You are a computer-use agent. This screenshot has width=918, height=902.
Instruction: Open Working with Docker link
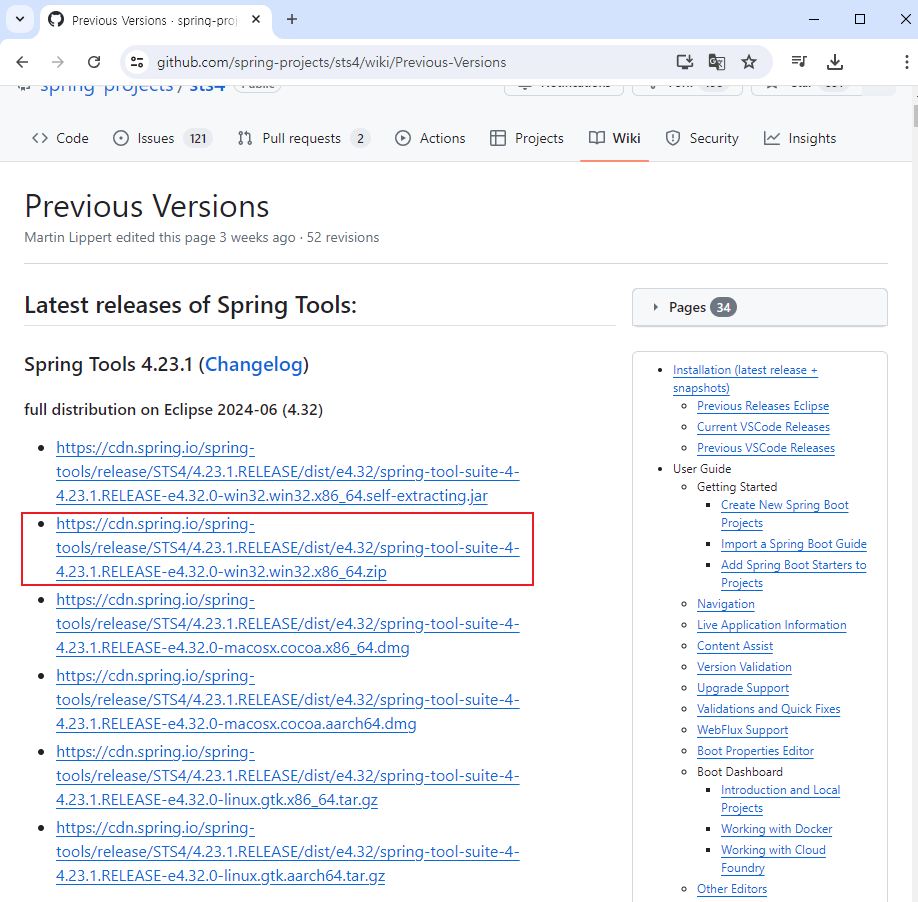pos(776,829)
